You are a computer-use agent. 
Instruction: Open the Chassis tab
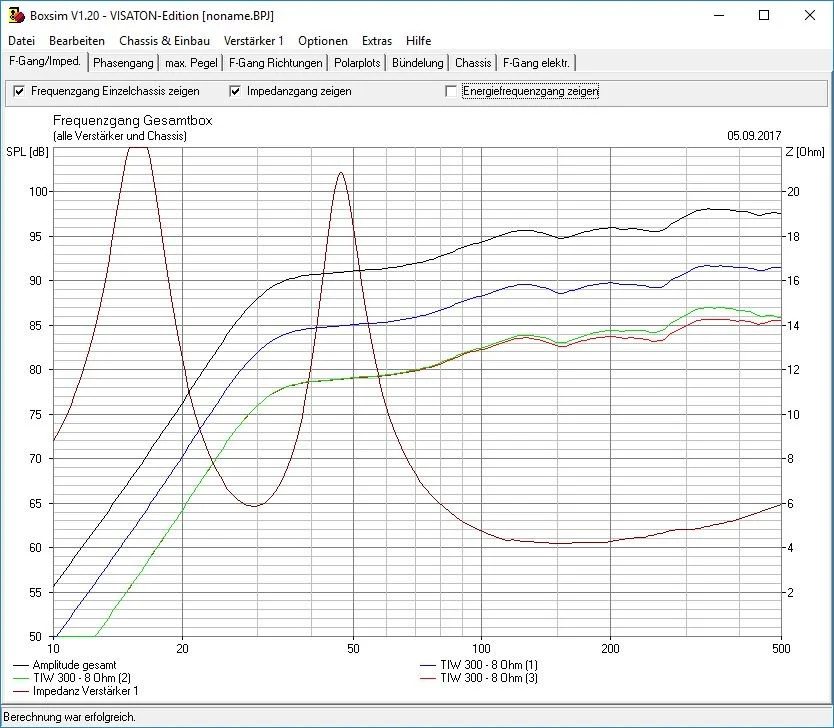click(473, 63)
